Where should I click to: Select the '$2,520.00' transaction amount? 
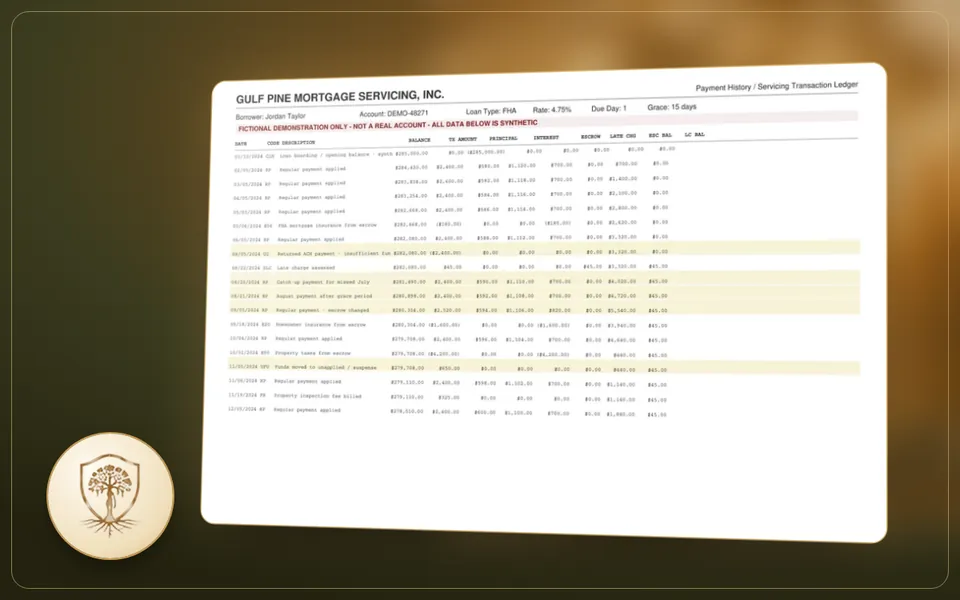click(x=448, y=310)
